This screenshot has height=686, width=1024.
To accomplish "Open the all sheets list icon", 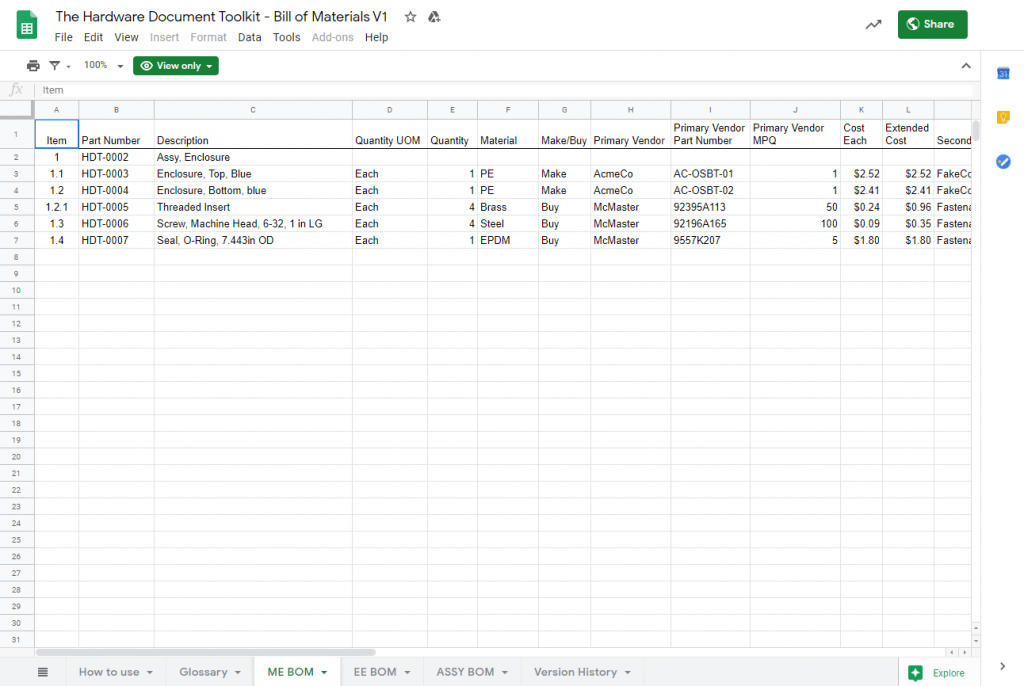I will click(x=43, y=672).
